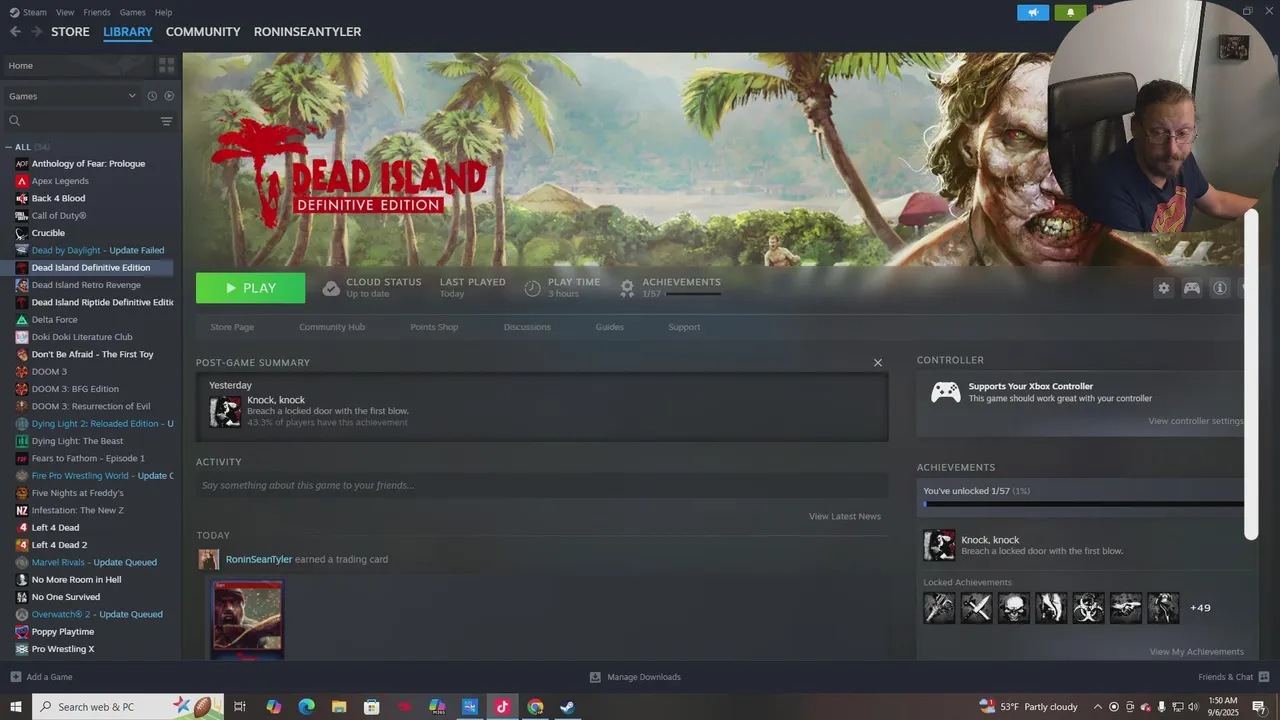This screenshot has width=1280, height=720.
Task: Click the achievements progress bar near play time
Action: click(x=693, y=294)
